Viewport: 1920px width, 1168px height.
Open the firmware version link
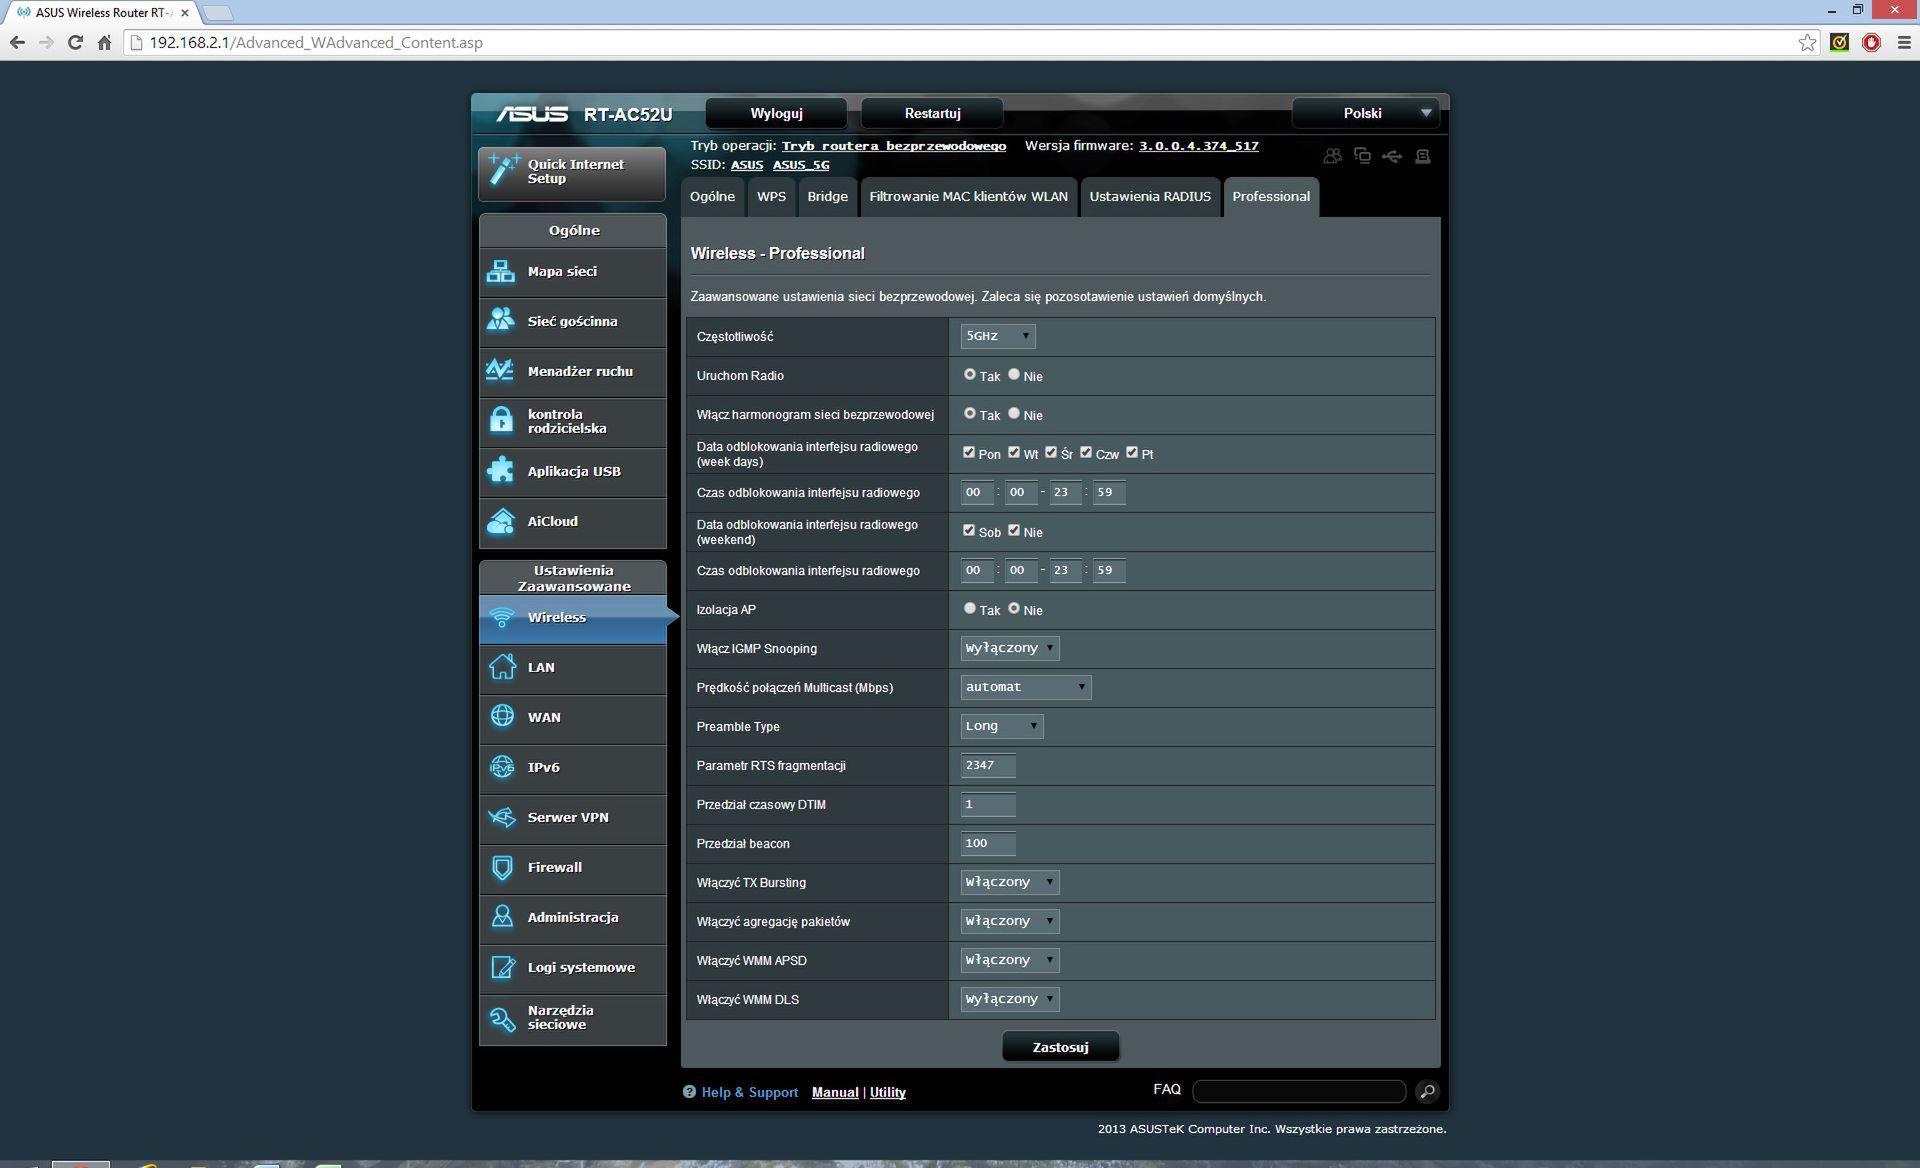pyautogui.click(x=1198, y=146)
